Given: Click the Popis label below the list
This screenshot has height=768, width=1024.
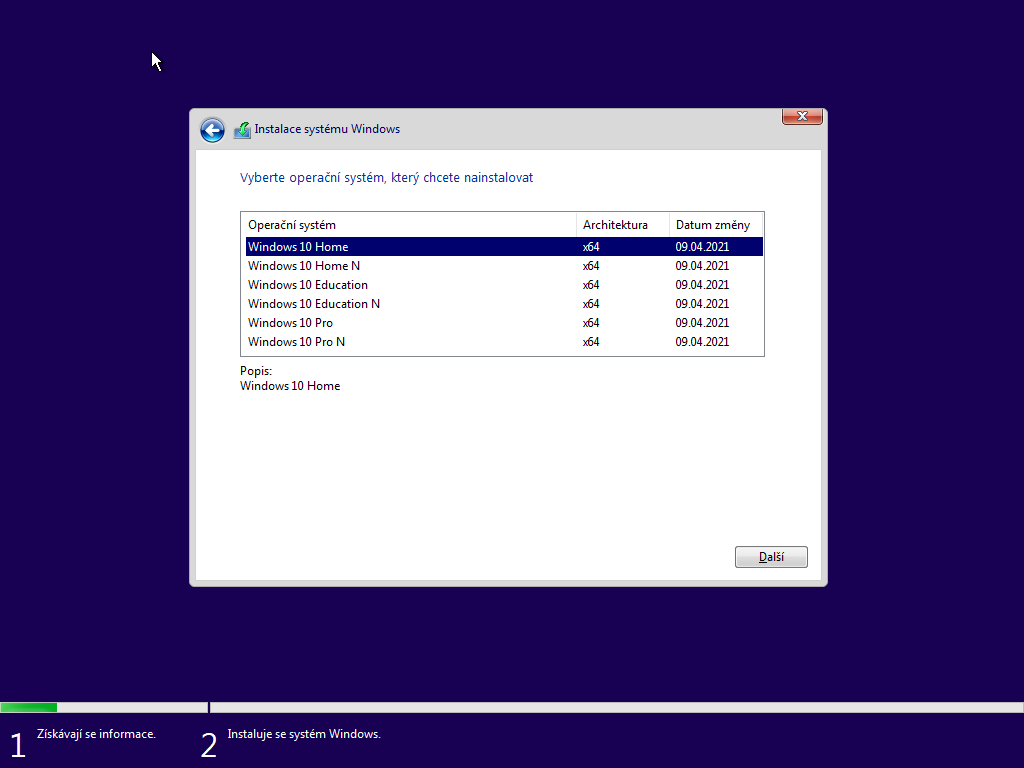Looking at the screenshot, I should click(x=256, y=371).
